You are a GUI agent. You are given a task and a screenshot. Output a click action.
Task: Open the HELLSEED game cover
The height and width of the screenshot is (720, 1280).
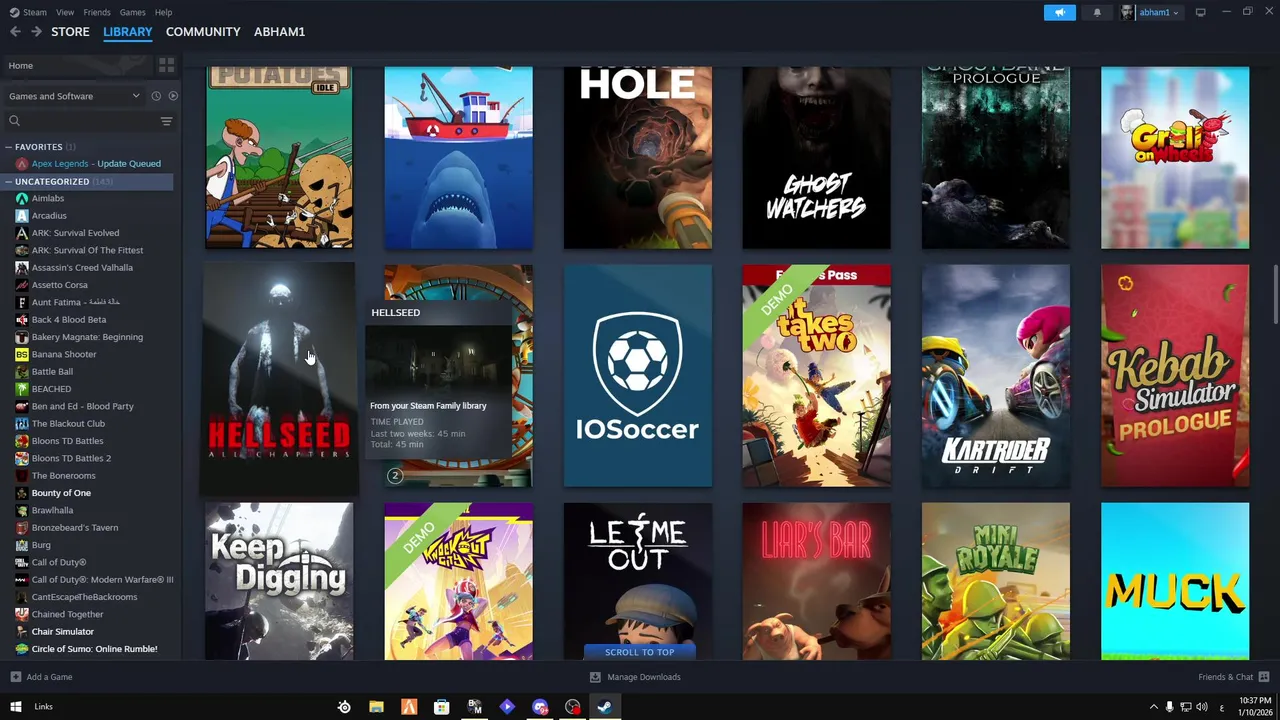[x=279, y=378]
